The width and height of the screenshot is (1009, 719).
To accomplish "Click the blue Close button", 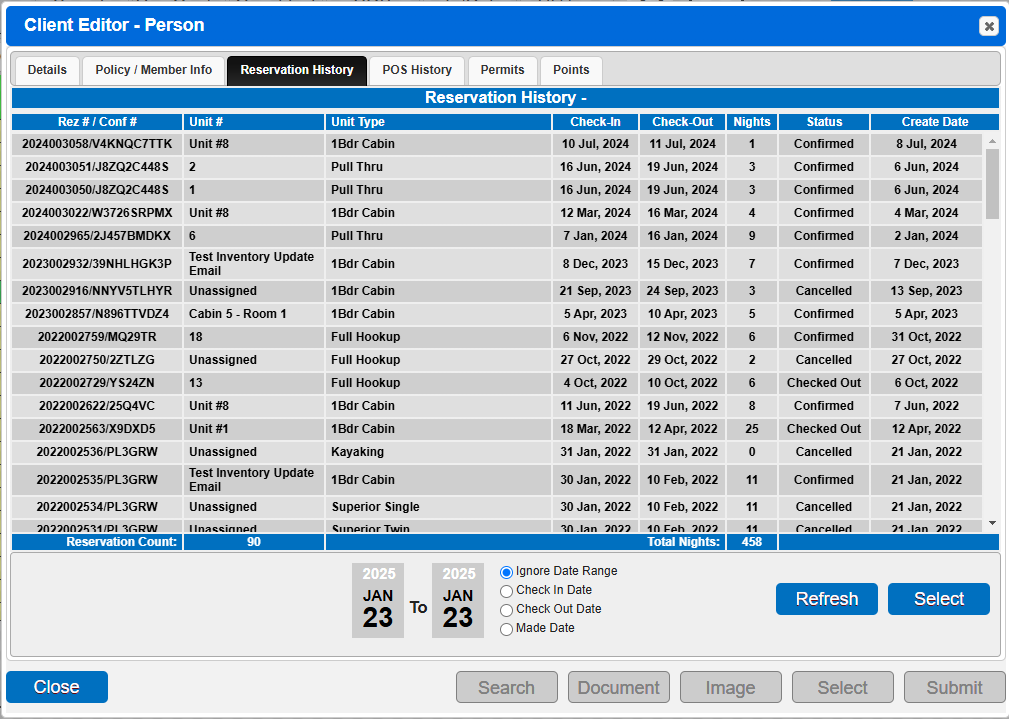I will tap(57, 687).
